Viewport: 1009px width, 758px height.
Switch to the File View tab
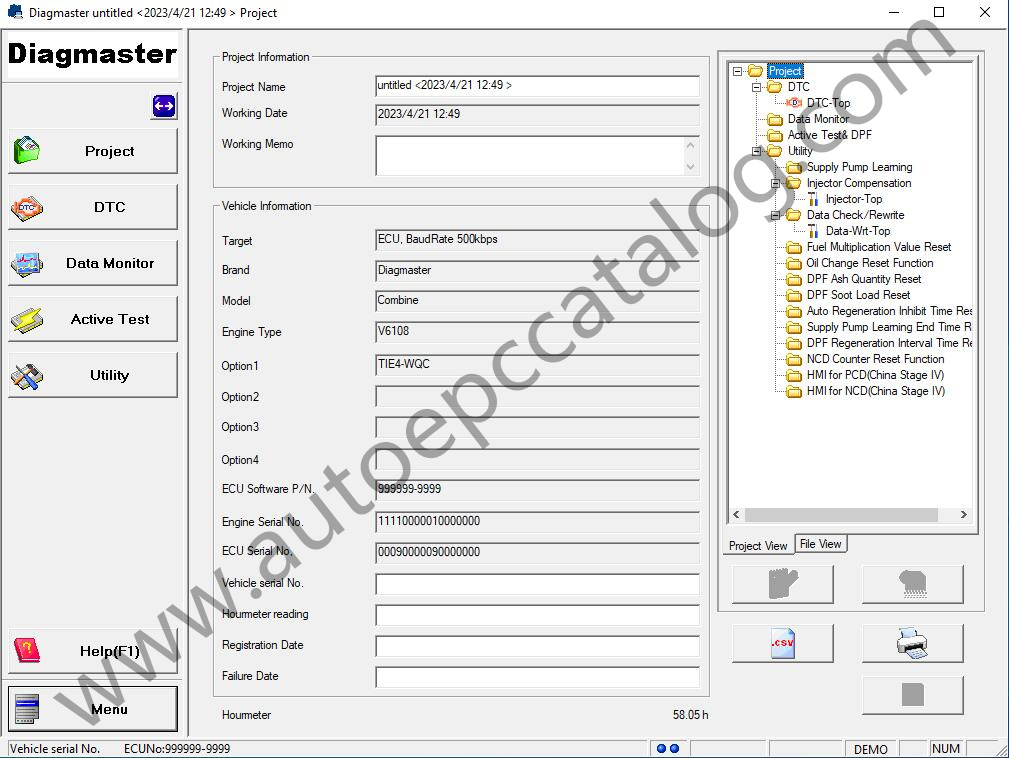coord(820,544)
